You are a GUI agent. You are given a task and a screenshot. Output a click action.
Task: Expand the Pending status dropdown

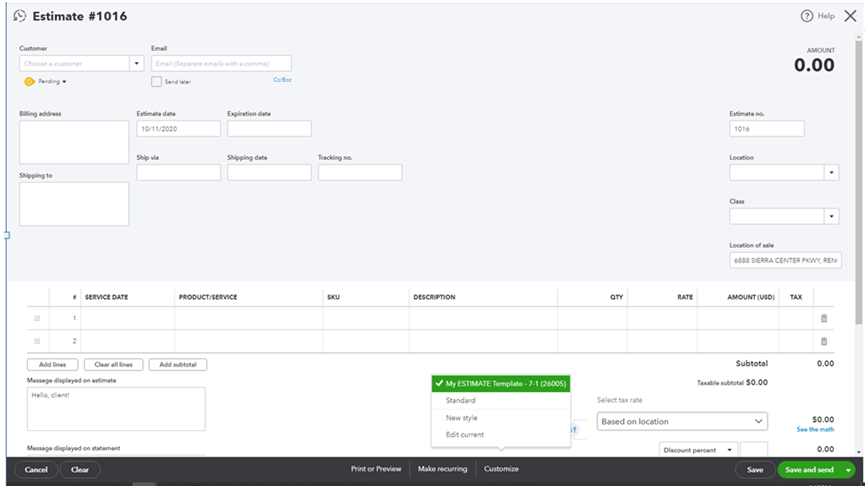tap(64, 82)
